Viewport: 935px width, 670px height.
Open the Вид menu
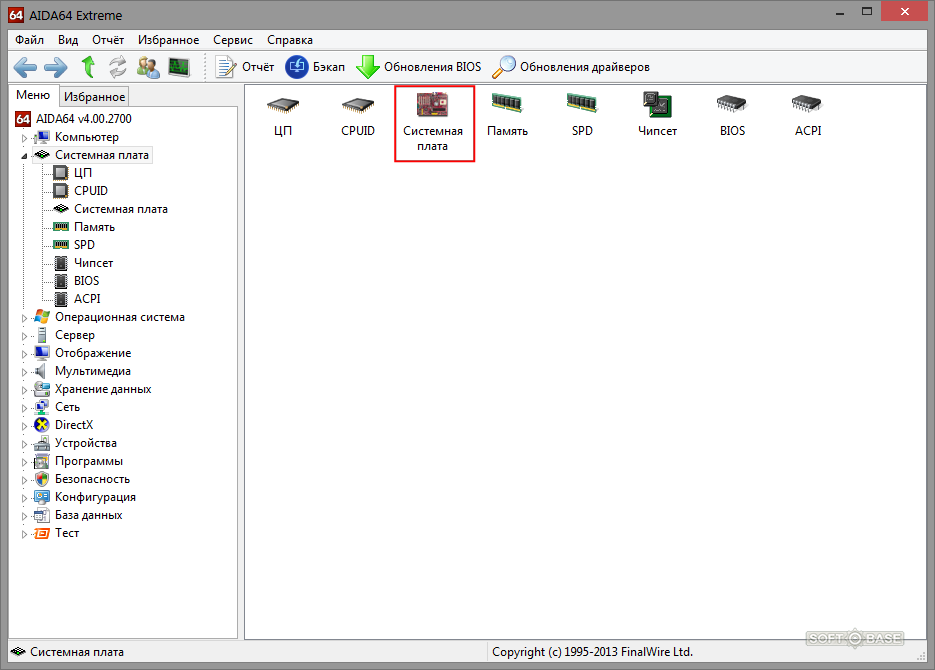tap(68, 40)
